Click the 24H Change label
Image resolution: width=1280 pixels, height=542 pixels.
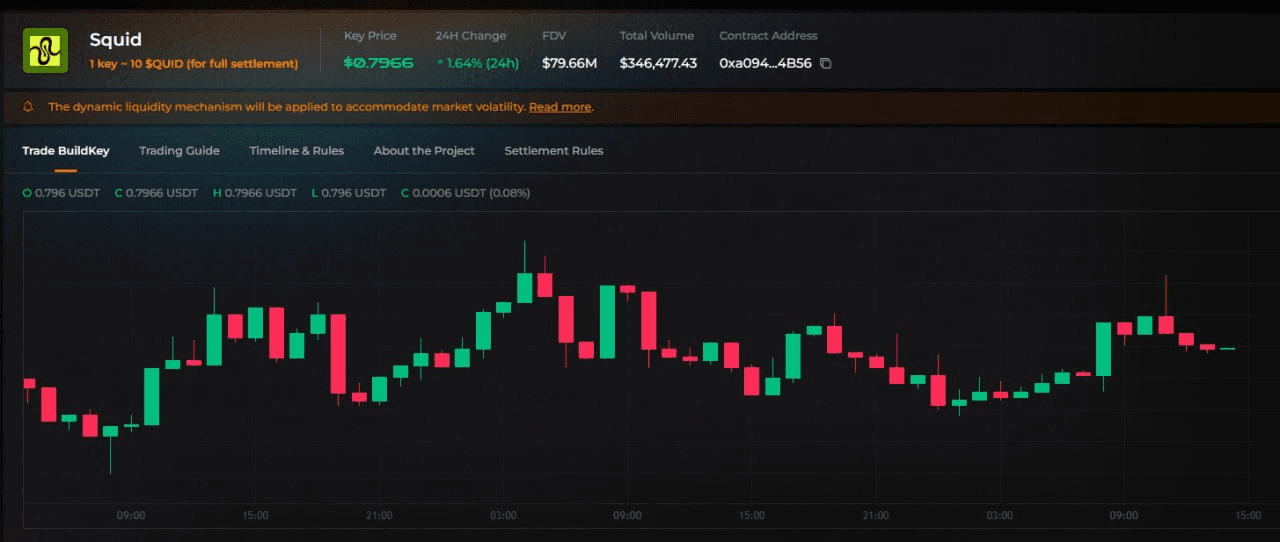pos(471,36)
